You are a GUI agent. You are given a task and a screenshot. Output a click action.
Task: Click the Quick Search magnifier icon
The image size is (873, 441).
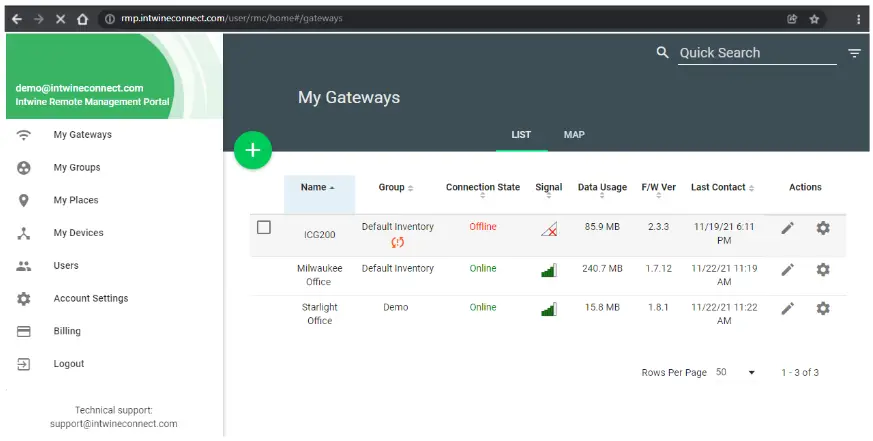coord(662,53)
